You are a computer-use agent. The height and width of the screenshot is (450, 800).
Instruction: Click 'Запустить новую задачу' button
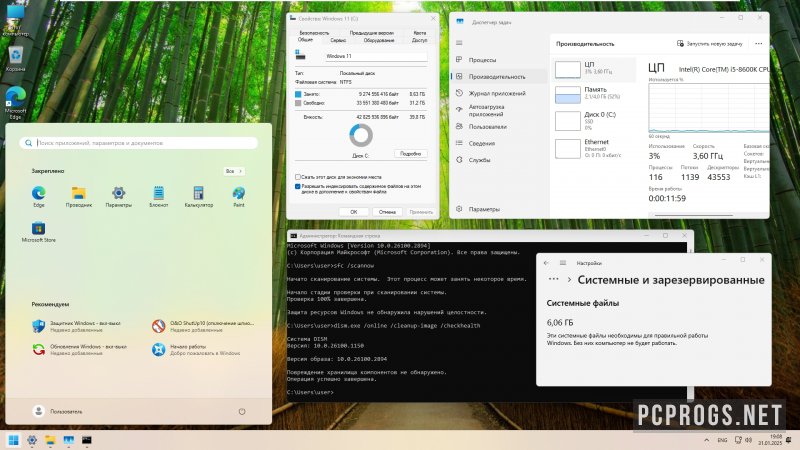point(709,44)
